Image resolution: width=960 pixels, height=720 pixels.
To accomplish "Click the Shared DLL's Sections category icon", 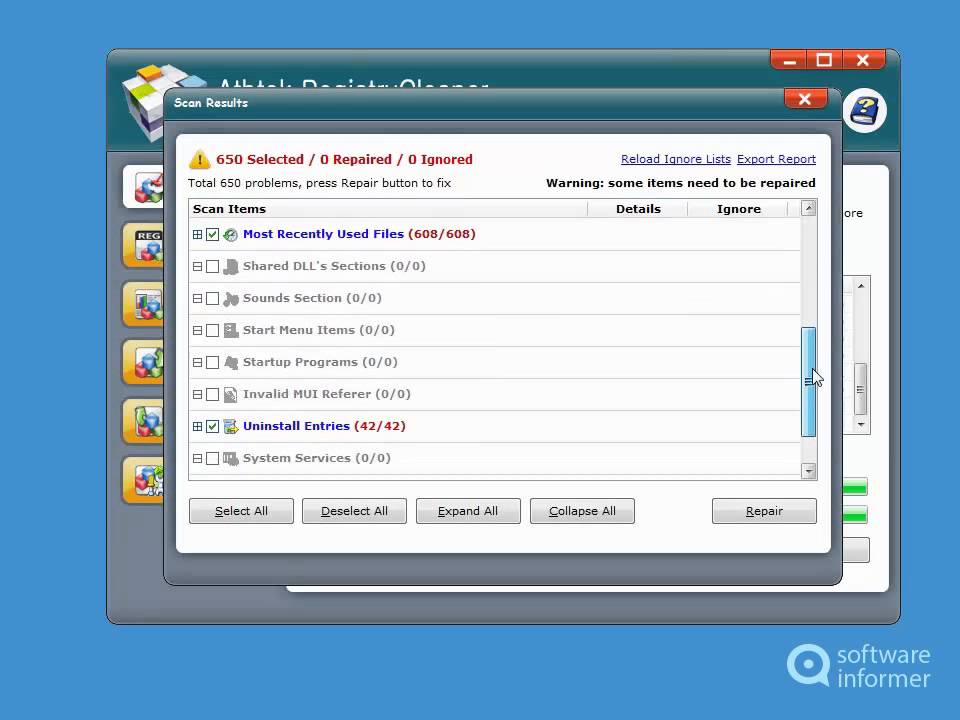I will (230, 266).
